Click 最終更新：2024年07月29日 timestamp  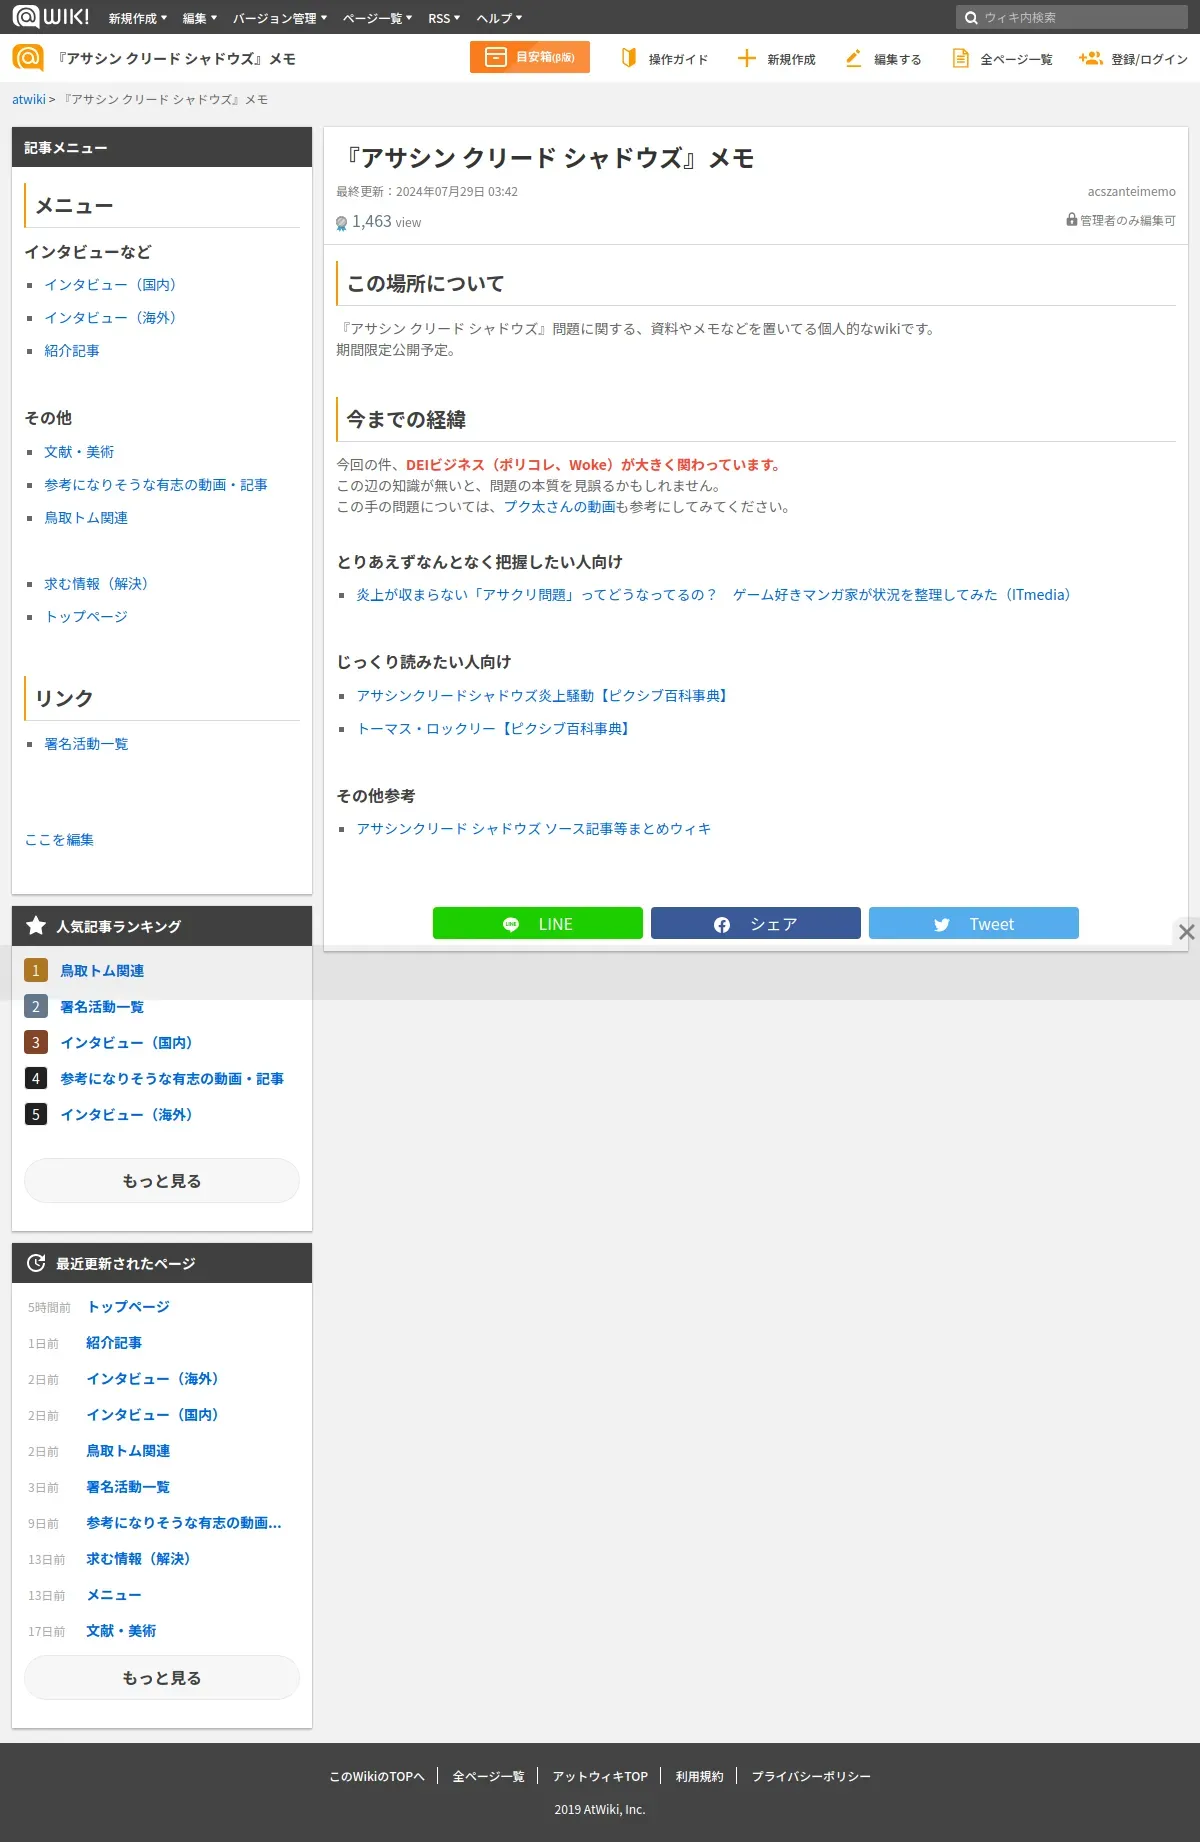(427, 192)
